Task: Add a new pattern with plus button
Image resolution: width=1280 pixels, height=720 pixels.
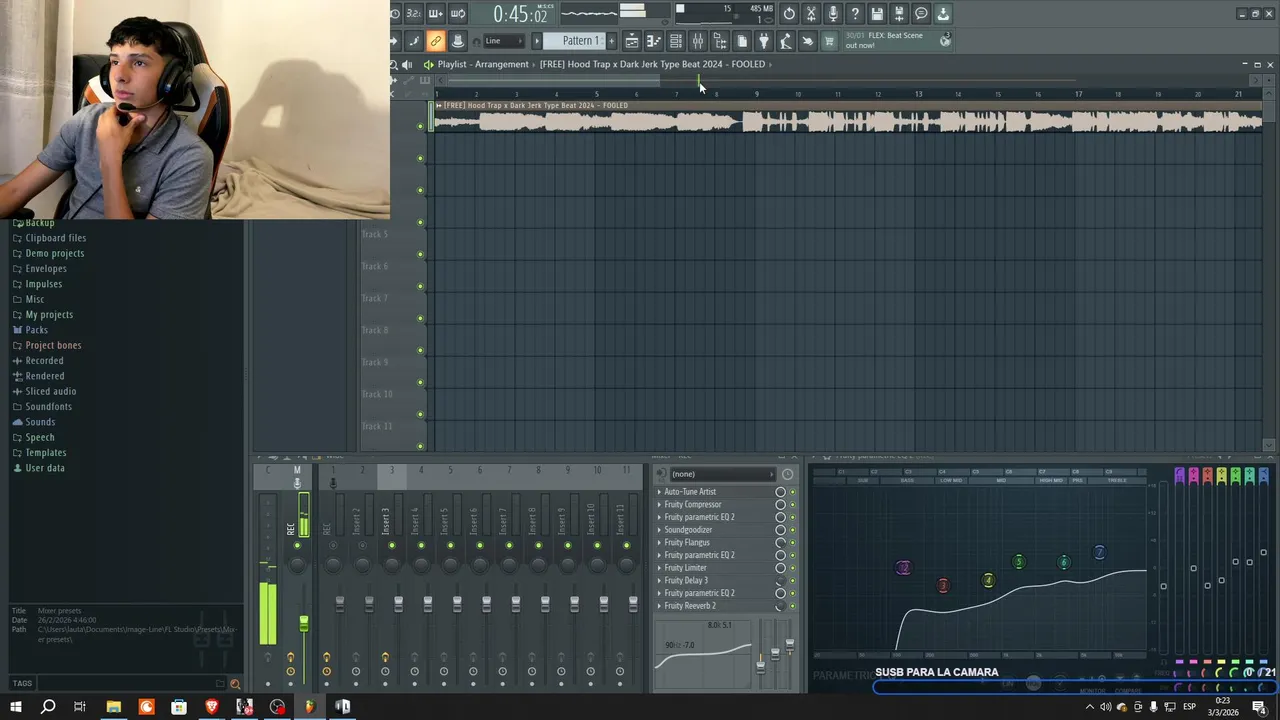Action: (x=612, y=41)
